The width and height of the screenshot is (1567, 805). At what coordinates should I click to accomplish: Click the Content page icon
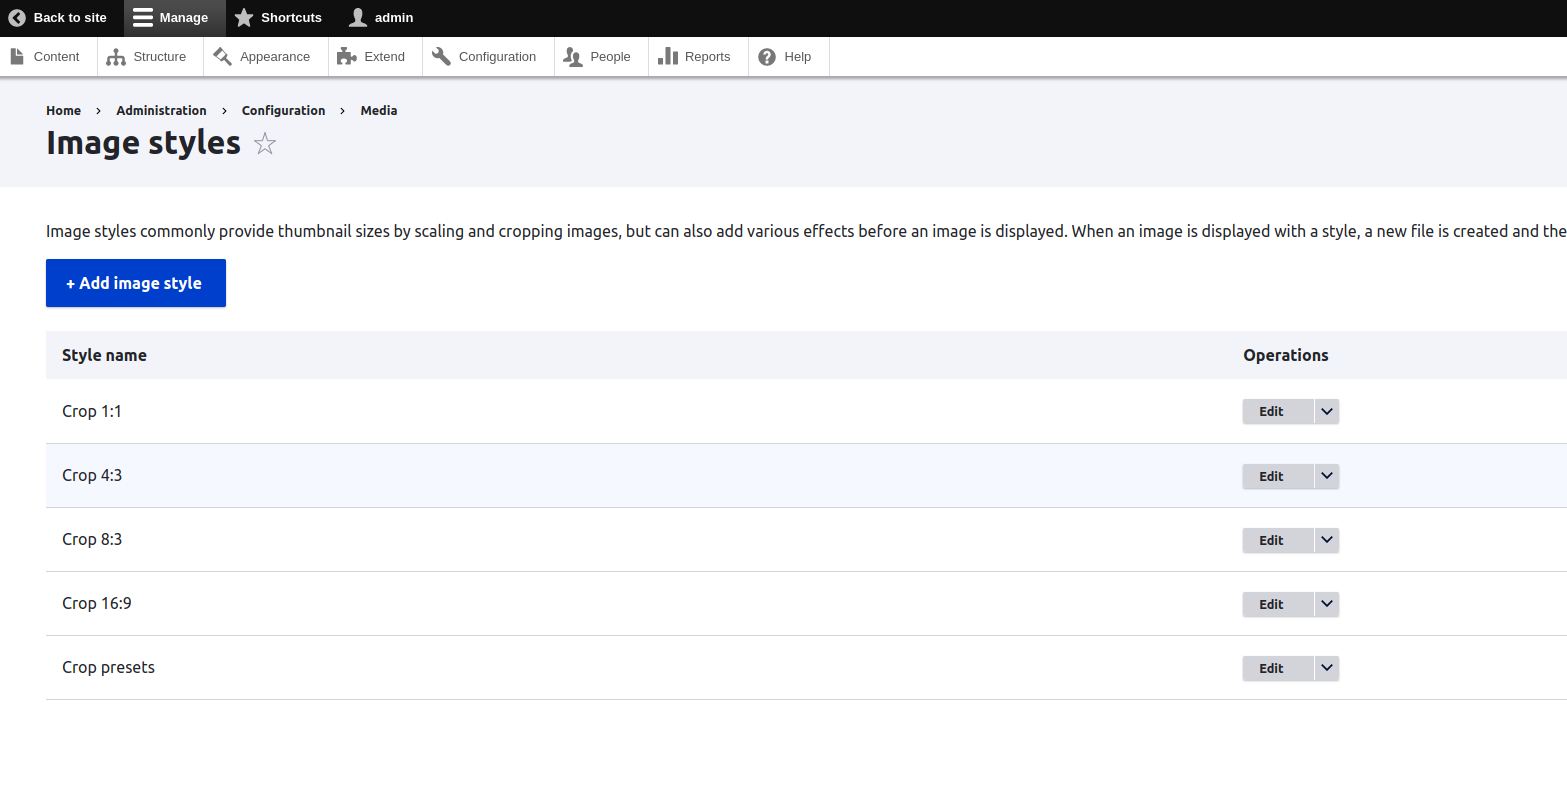(x=17, y=56)
